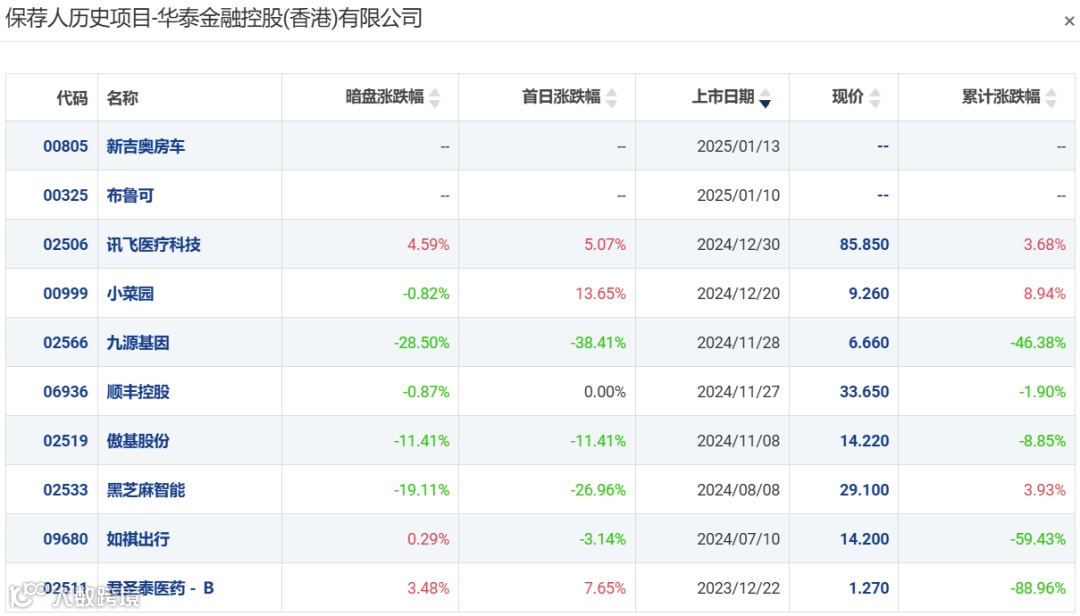Viewport: 1080px width, 616px height.
Task: Select listing date 2024/11/28
Action: (x=738, y=342)
